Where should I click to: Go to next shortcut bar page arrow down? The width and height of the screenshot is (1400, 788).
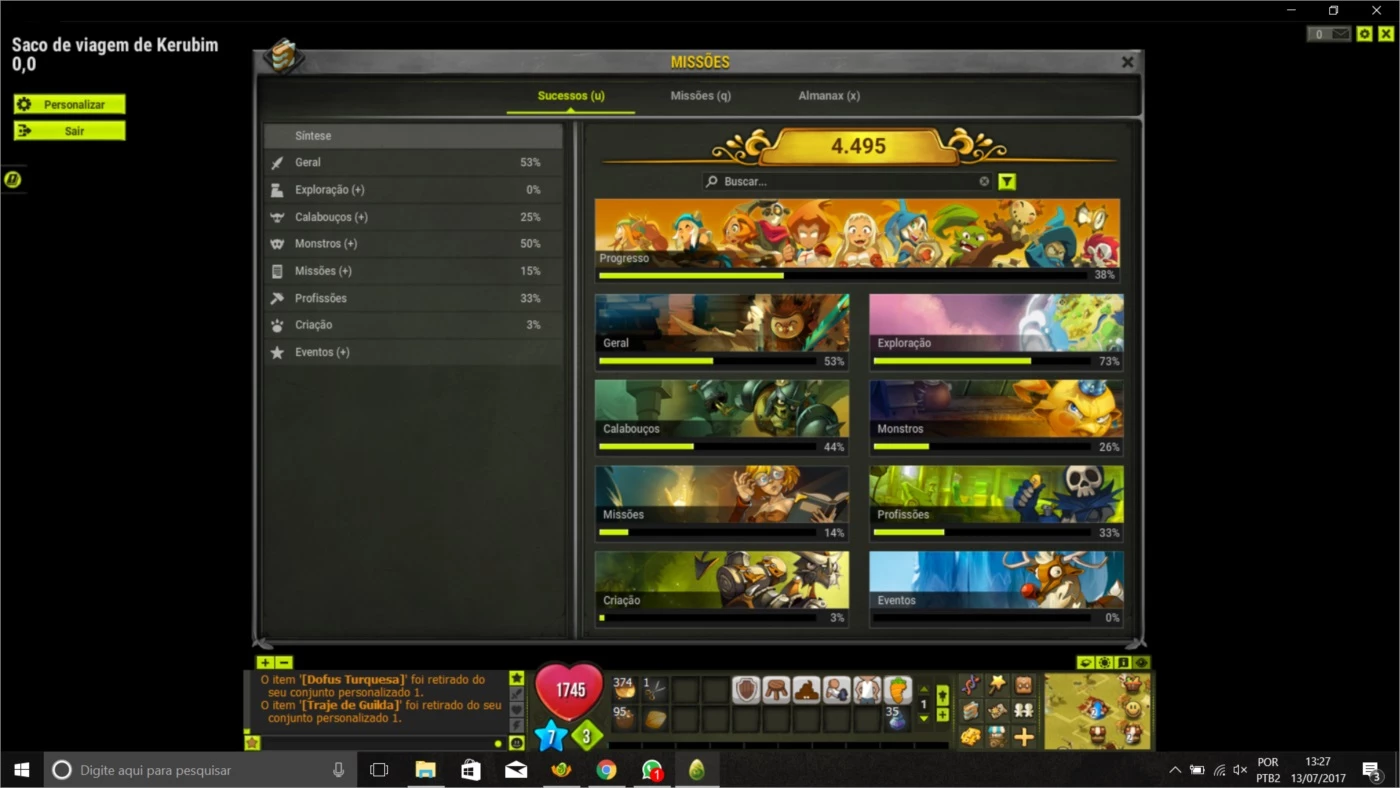click(924, 718)
